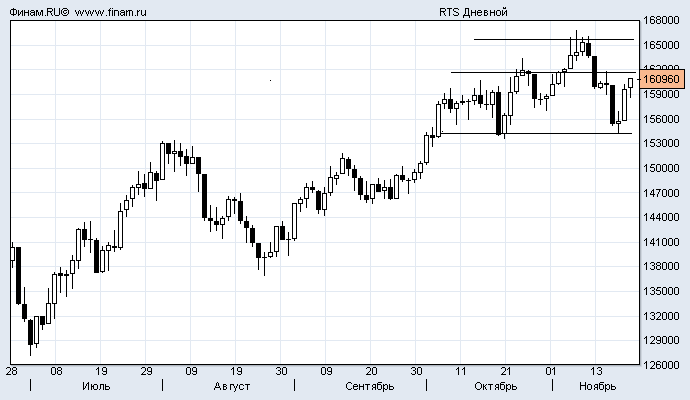
Task: Select the 147000 price axis label
Action: click(661, 193)
